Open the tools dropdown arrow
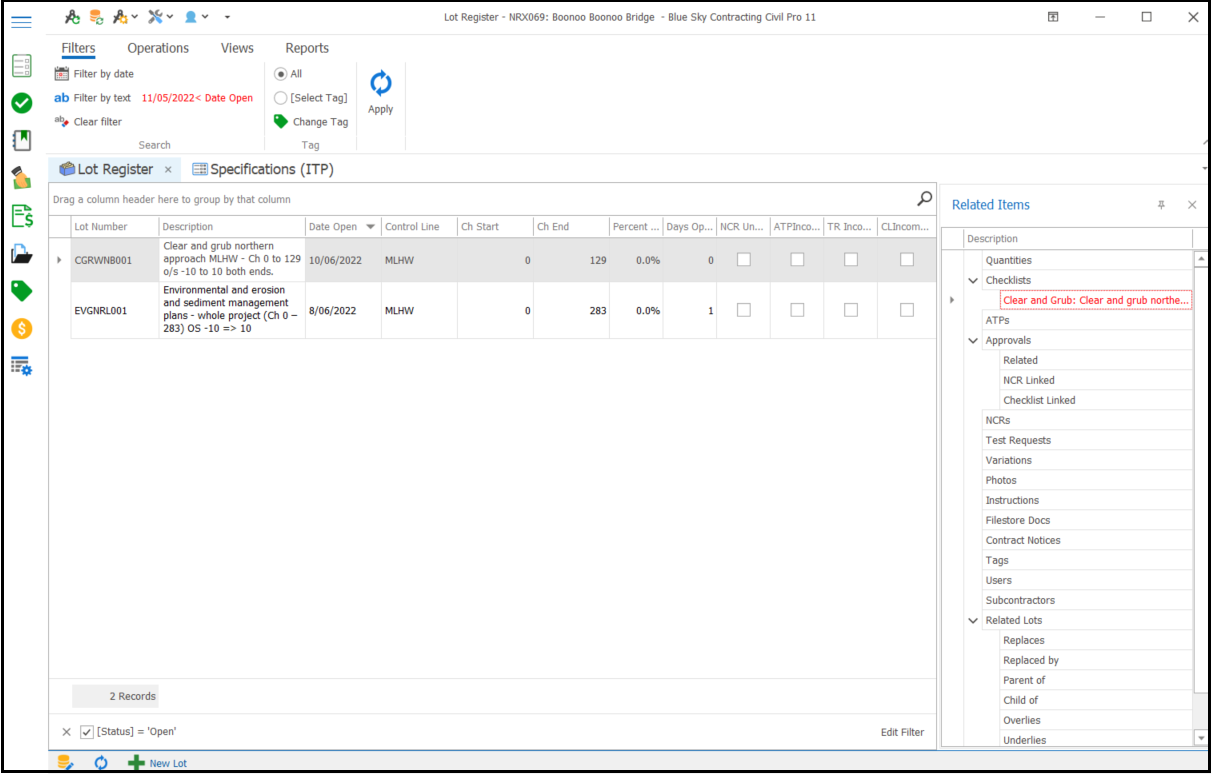1211x774 pixels. (x=170, y=17)
